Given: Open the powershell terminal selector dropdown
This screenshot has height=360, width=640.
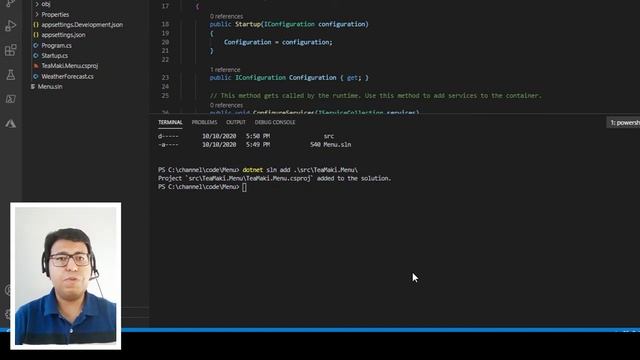Looking at the screenshot, I should pos(624,122).
